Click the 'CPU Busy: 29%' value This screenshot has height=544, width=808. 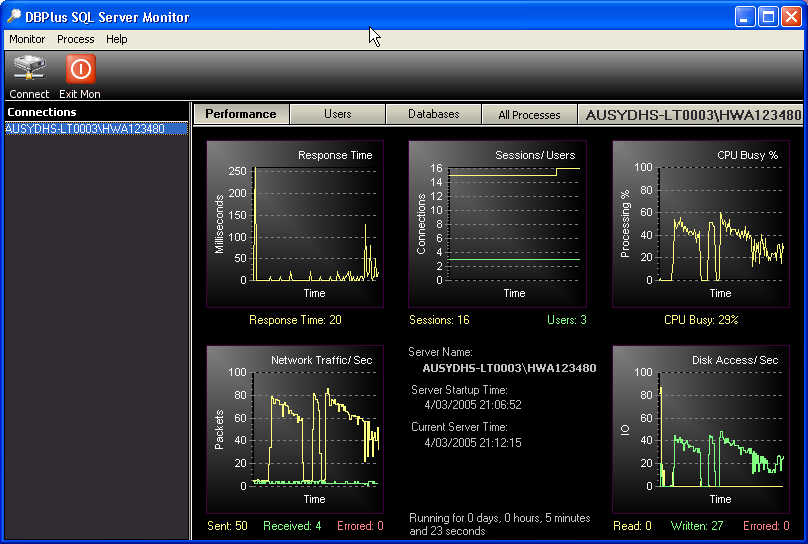click(701, 320)
